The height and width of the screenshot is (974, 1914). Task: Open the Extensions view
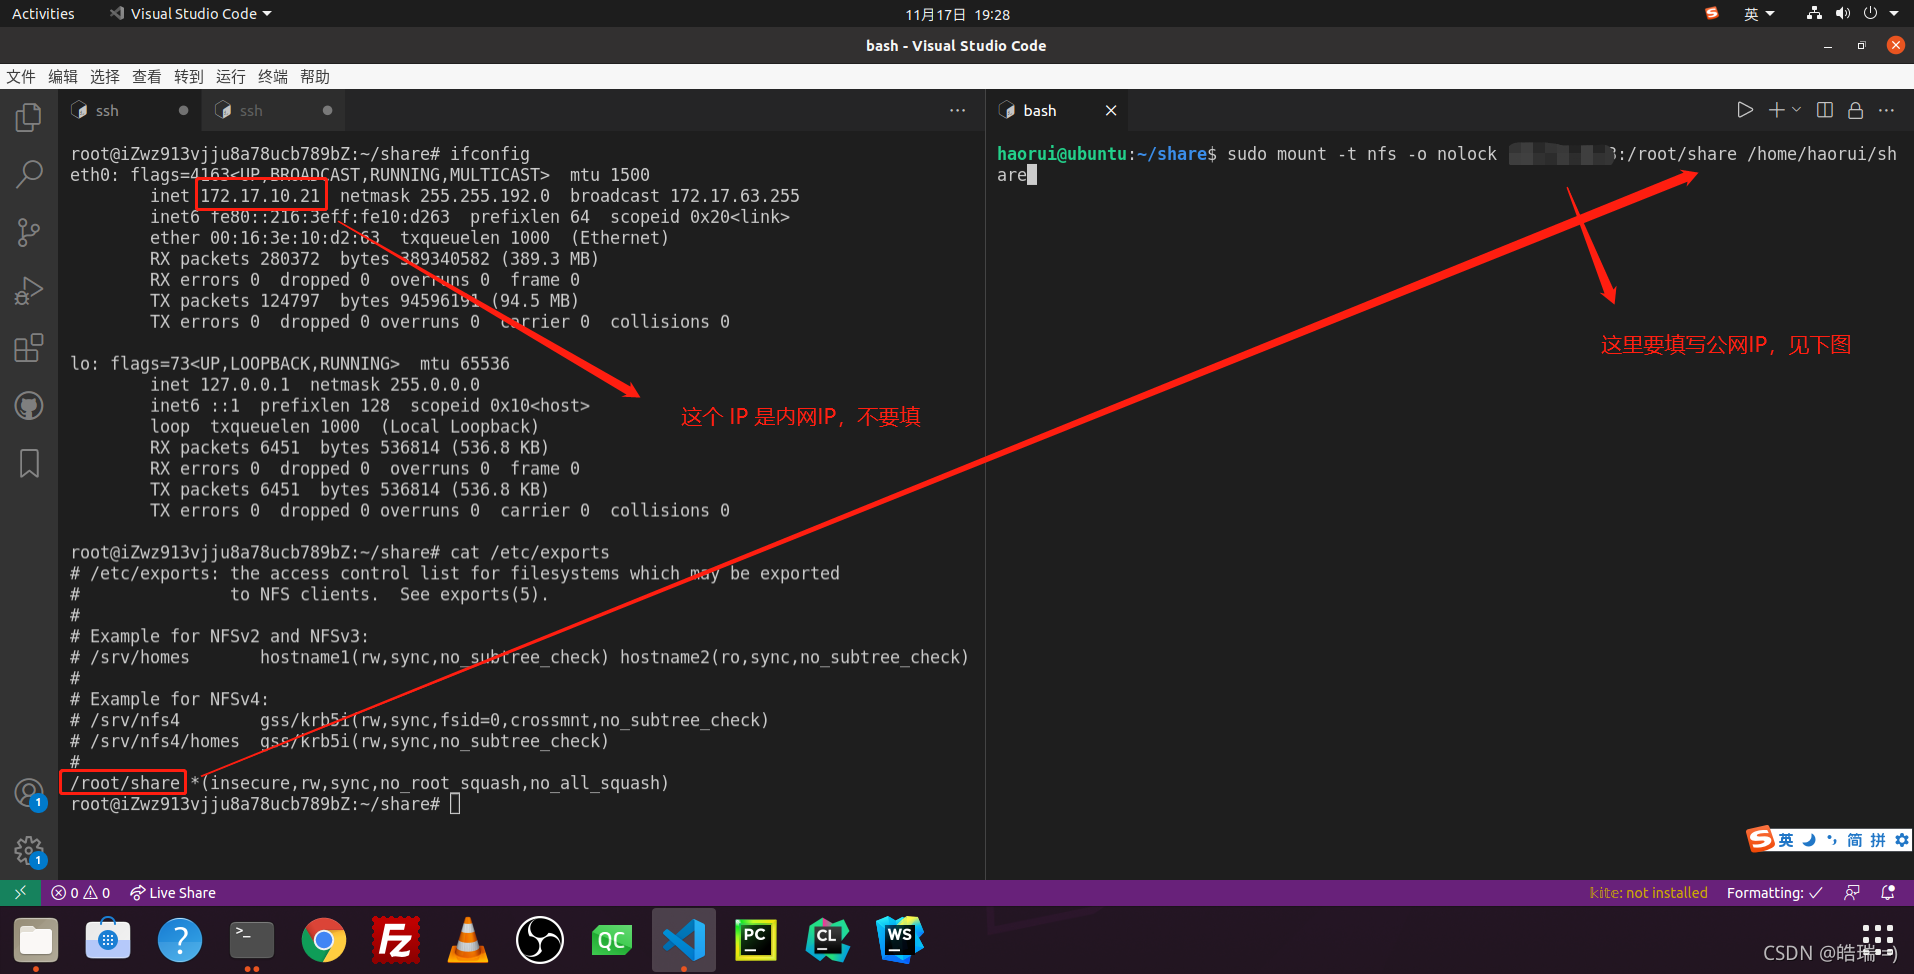(x=29, y=348)
